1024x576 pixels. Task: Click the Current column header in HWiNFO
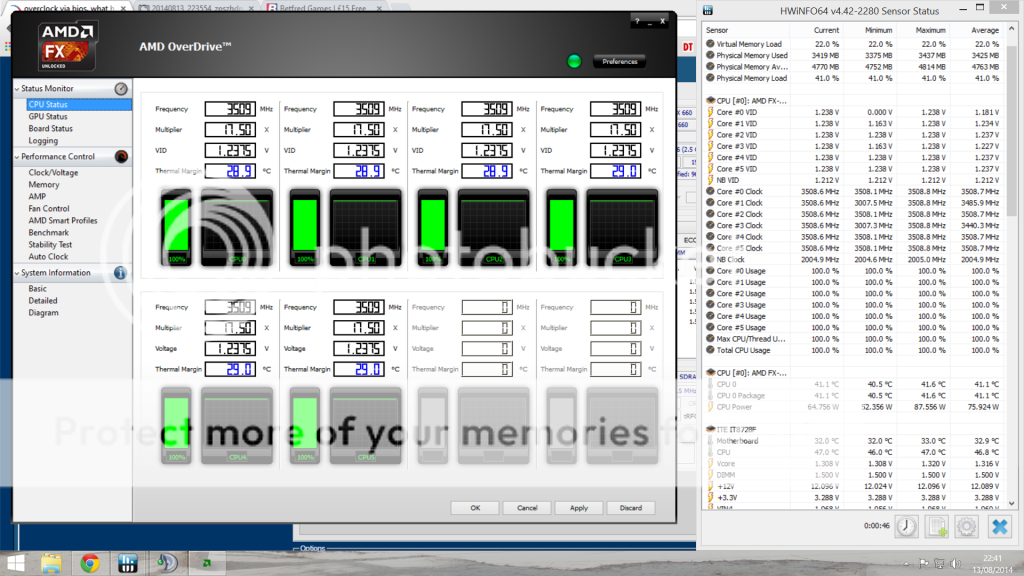tap(825, 30)
